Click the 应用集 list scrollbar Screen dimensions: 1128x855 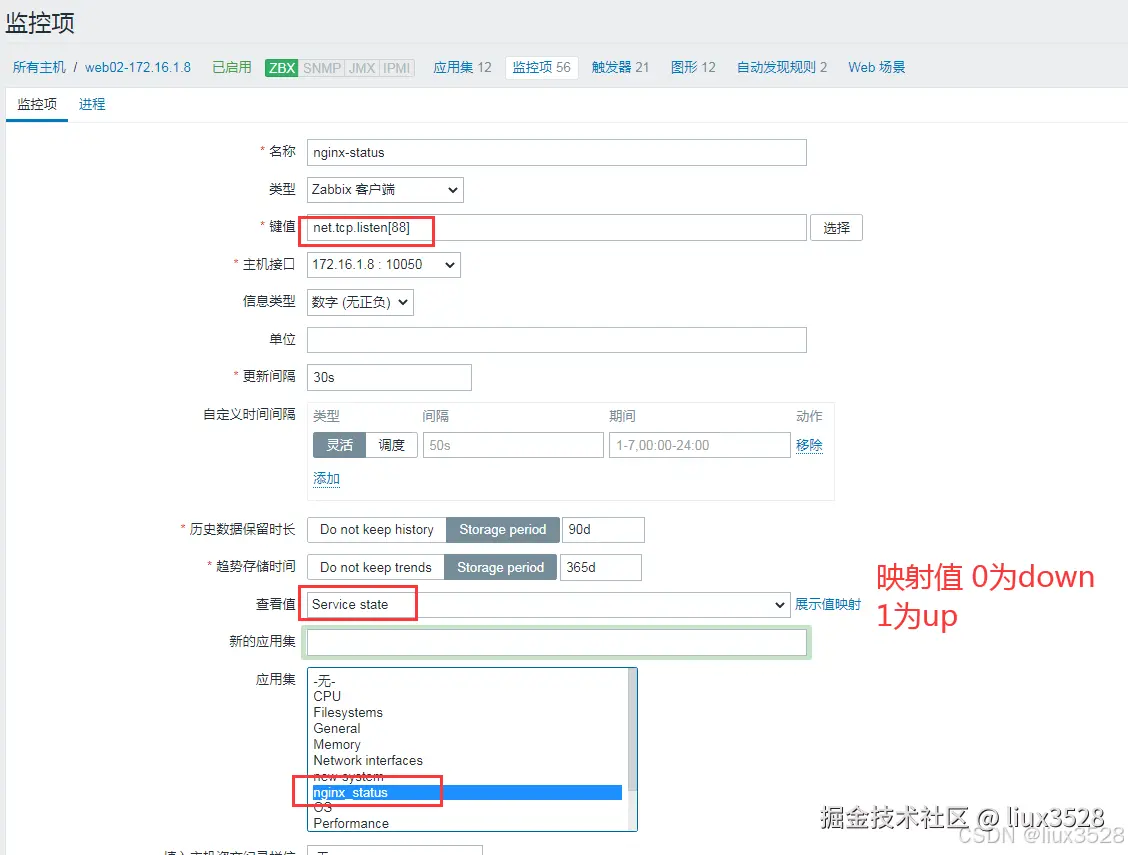coord(632,729)
